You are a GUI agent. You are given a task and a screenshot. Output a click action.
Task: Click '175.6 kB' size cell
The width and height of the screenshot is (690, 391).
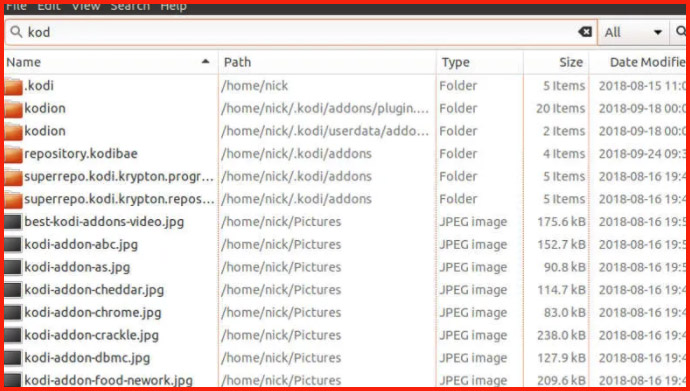(x=562, y=222)
